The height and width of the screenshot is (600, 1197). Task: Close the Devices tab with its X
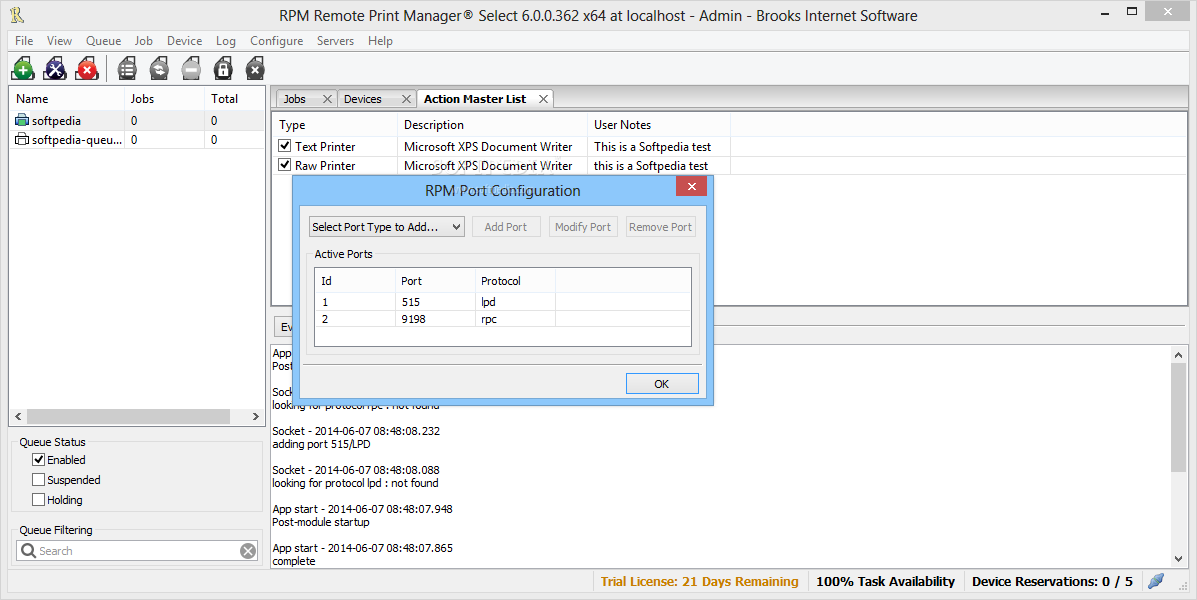pyautogui.click(x=406, y=99)
